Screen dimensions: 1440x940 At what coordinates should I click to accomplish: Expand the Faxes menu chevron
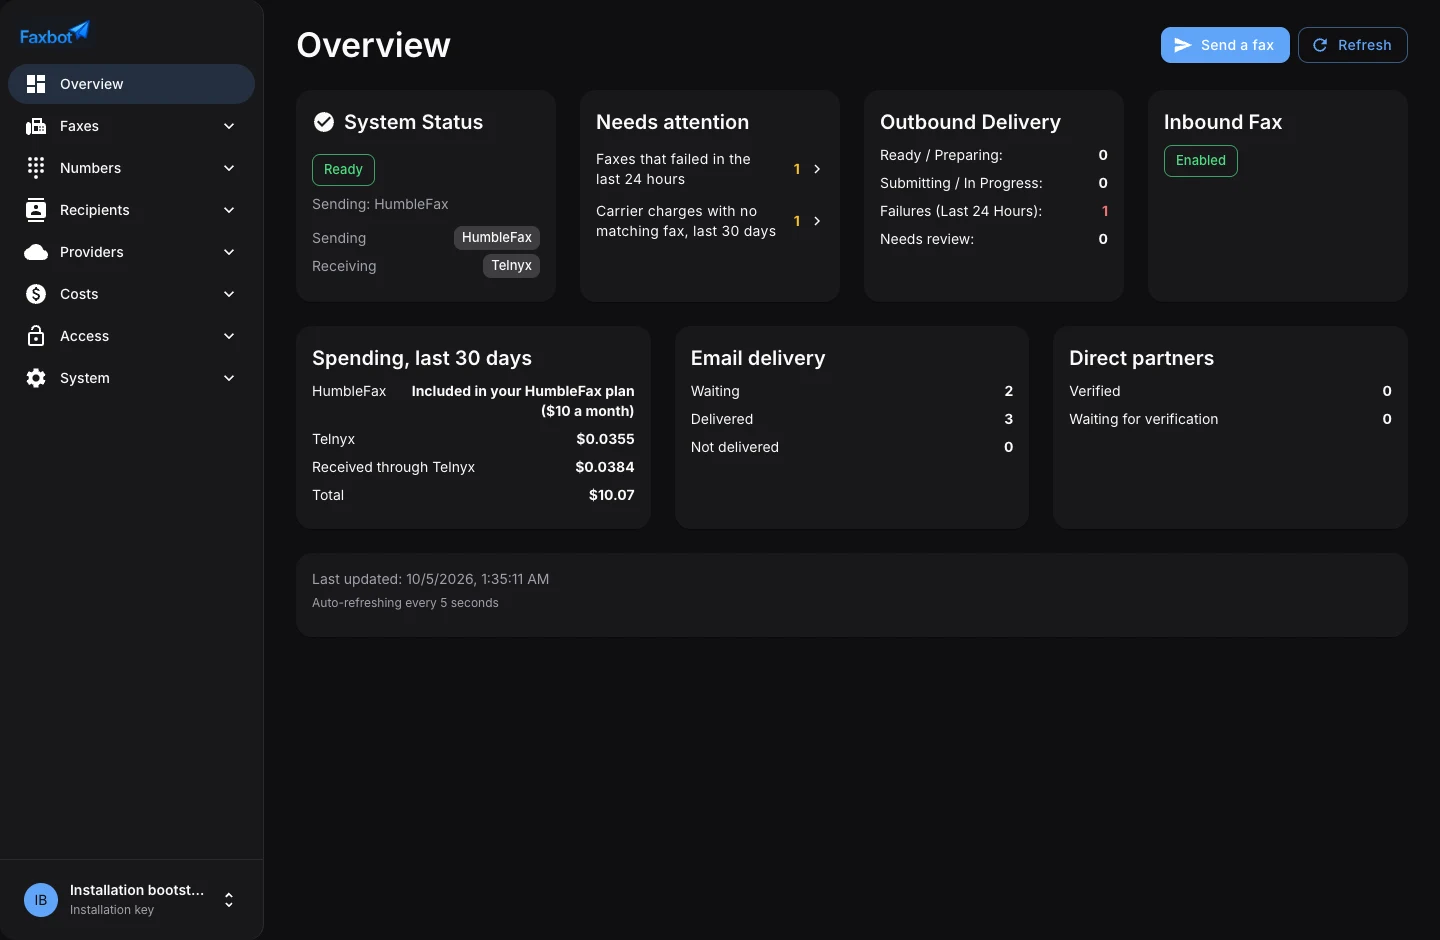tap(229, 126)
